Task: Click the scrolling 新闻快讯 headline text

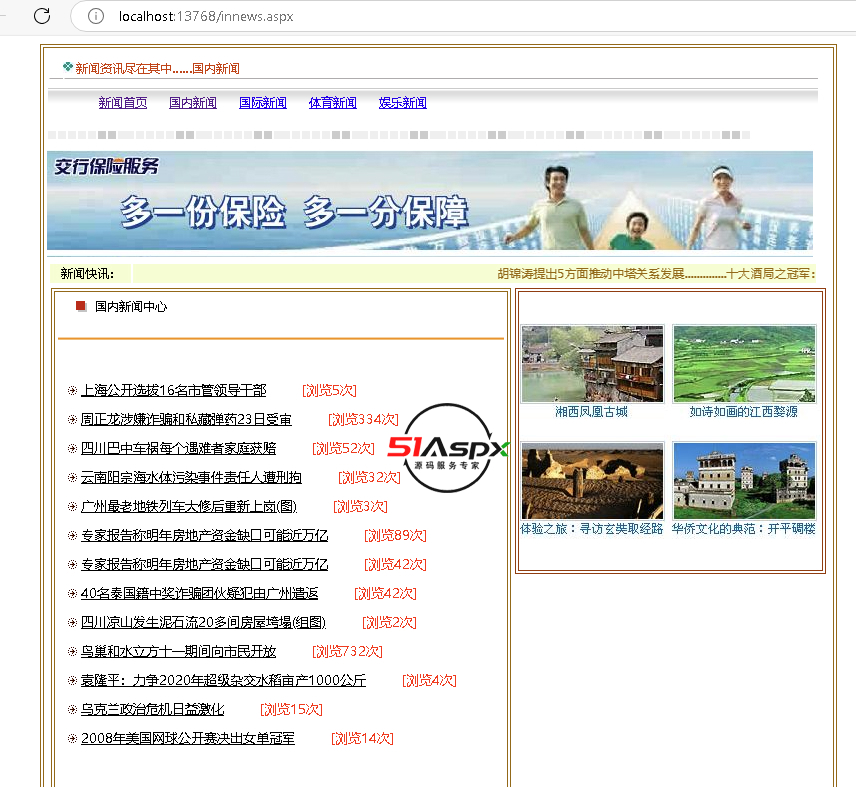Action: point(656,273)
